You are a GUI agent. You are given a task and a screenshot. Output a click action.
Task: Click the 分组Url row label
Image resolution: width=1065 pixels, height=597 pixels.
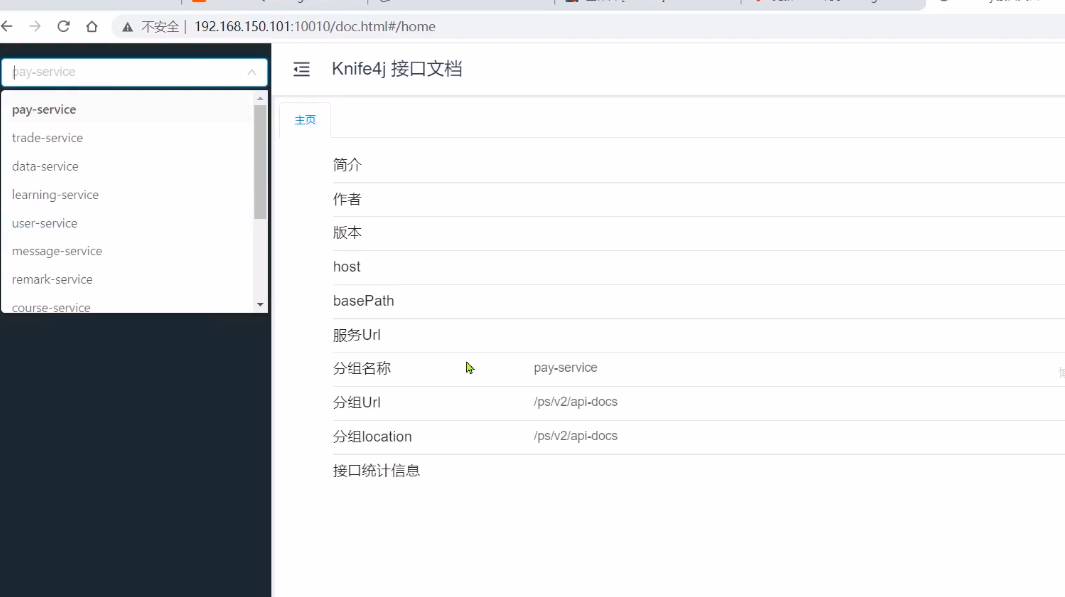pyautogui.click(x=357, y=403)
